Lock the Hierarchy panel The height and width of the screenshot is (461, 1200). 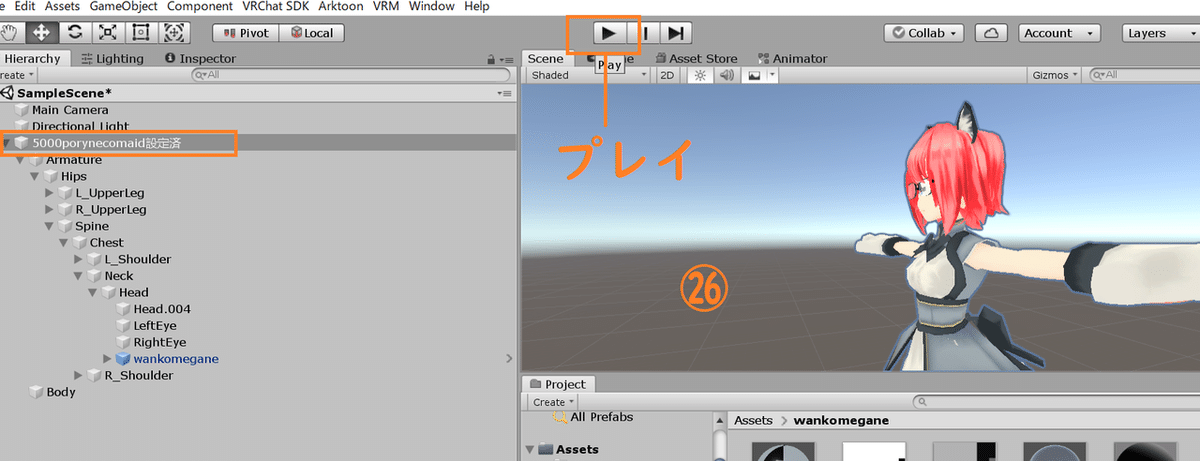[491, 60]
